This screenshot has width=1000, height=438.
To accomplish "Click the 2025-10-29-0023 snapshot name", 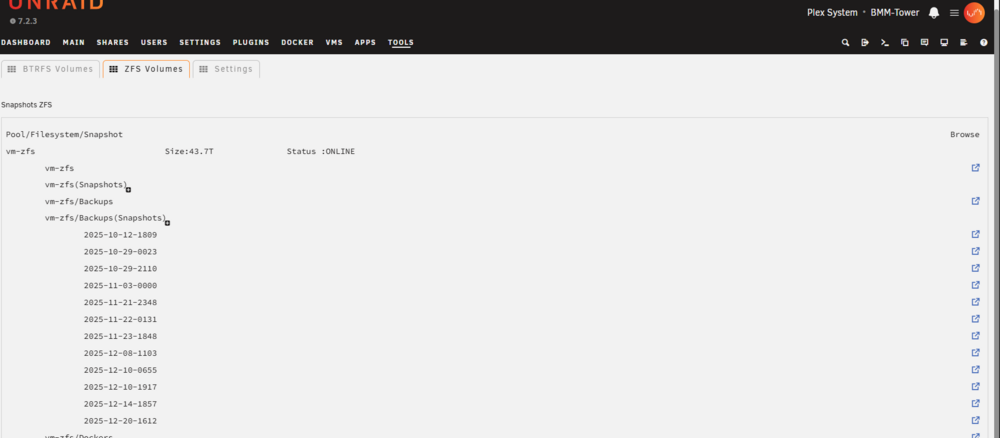I will coord(121,252).
